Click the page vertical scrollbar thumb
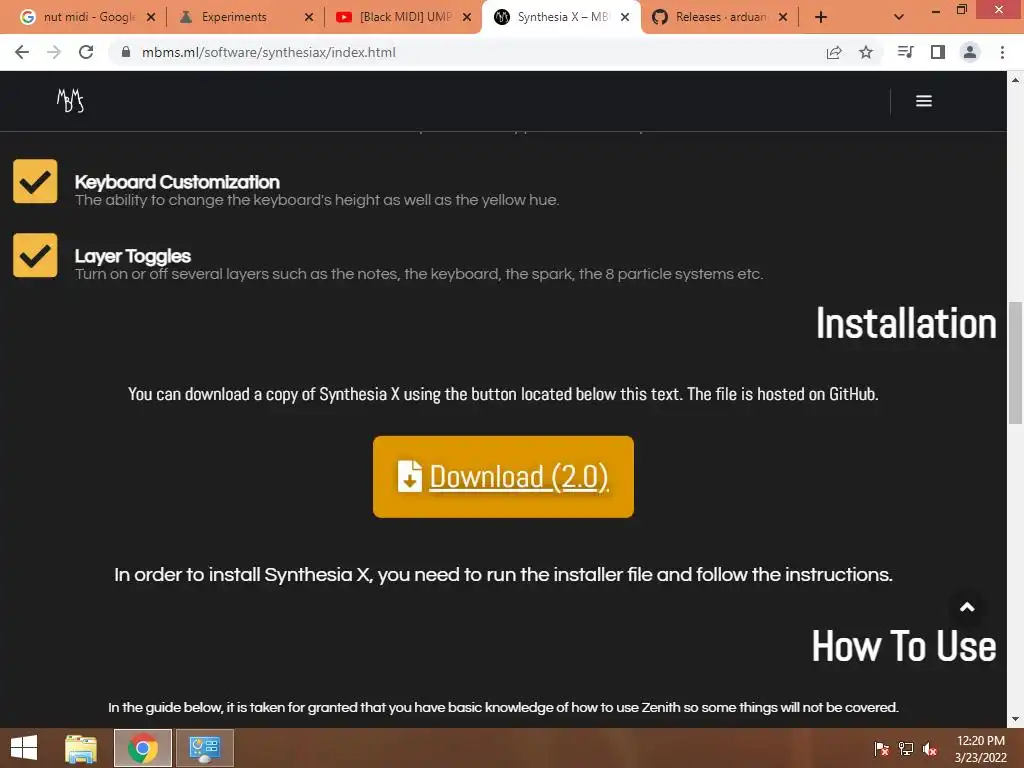Viewport: 1024px width, 768px height. pos(1015,362)
